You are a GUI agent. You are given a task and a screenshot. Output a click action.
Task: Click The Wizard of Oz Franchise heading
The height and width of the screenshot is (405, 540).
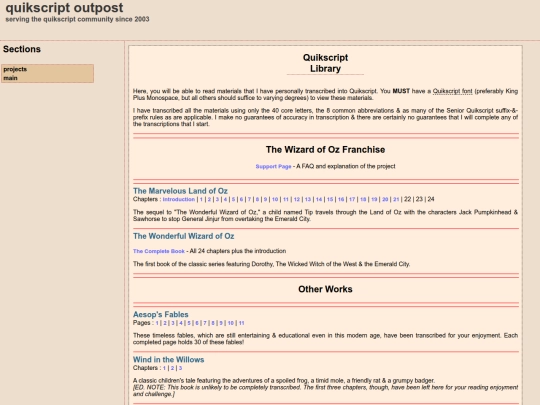click(x=325, y=149)
